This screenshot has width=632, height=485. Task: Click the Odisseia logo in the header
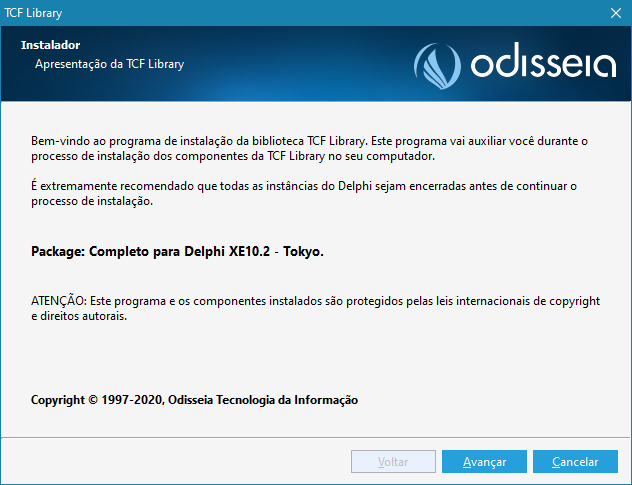[x=515, y=65]
